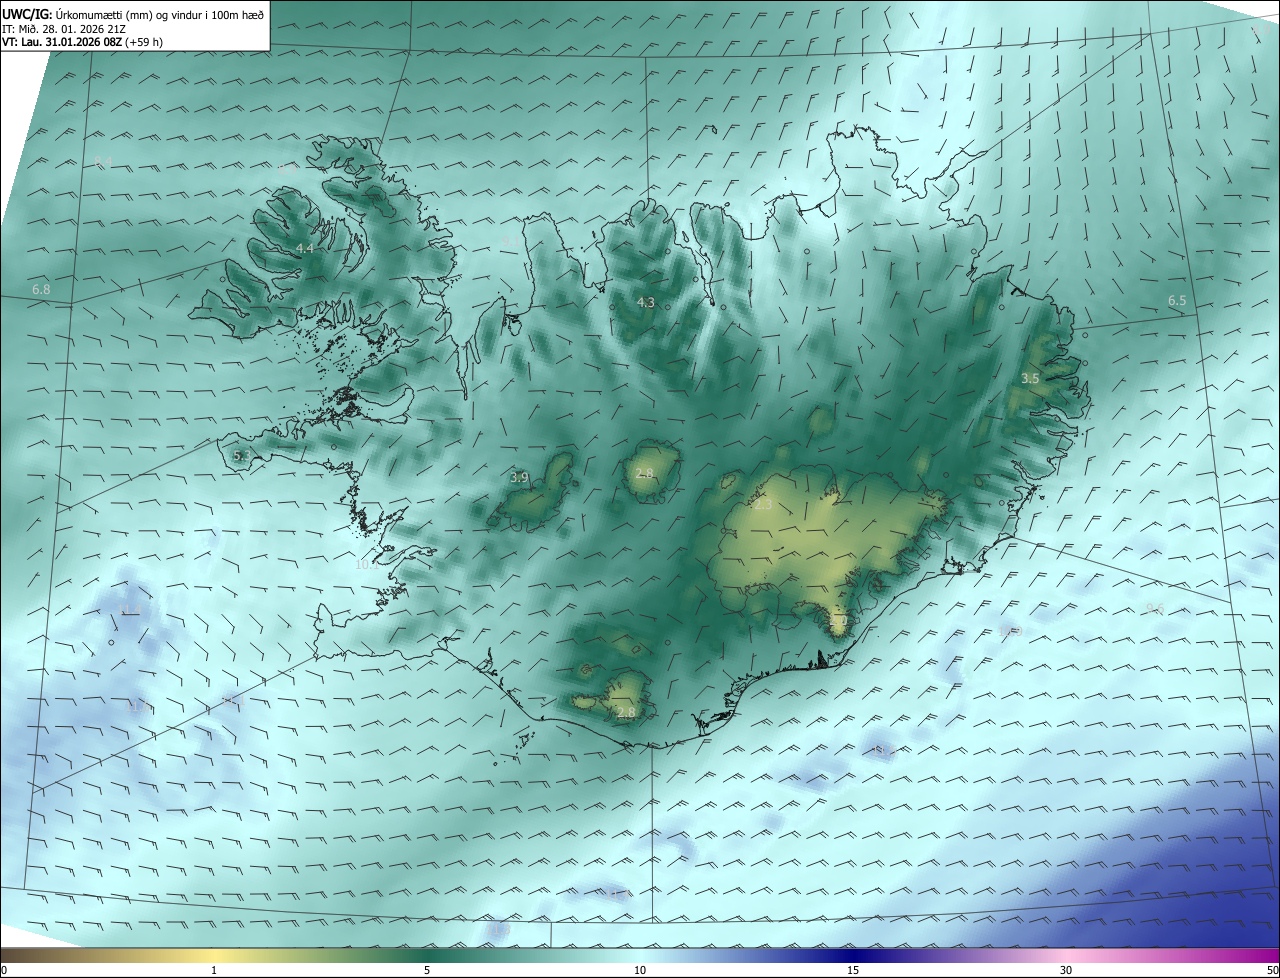Image resolution: width=1280 pixels, height=978 pixels.
Task: Click the 3.5 value in the Eastfjords
Action: (1031, 379)
